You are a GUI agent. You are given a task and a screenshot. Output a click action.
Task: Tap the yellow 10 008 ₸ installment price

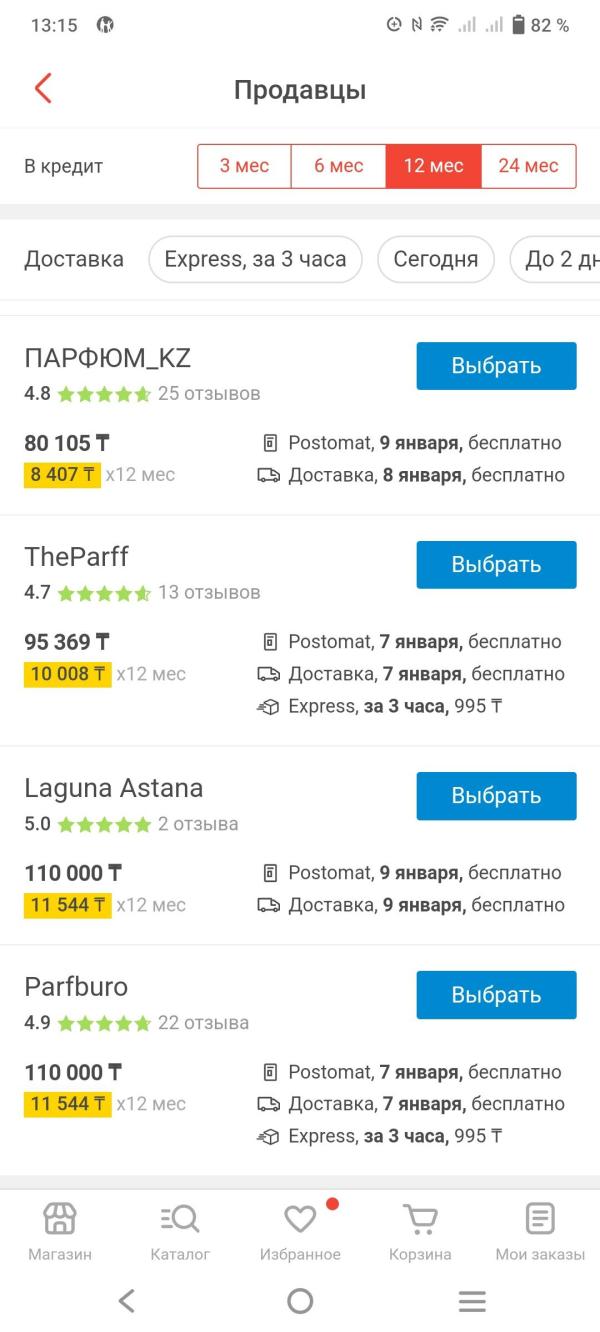67,674
